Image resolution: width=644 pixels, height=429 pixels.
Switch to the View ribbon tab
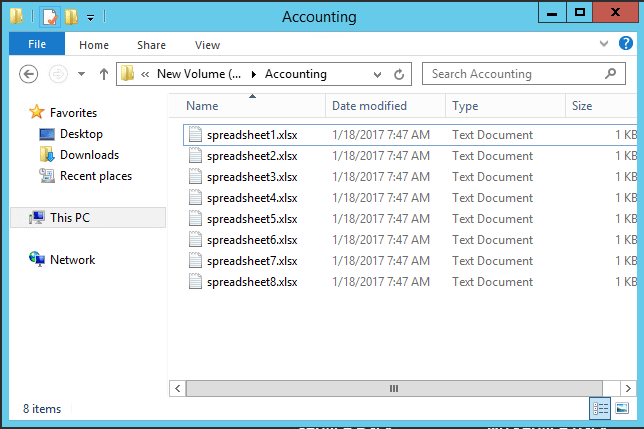point(207,45)
